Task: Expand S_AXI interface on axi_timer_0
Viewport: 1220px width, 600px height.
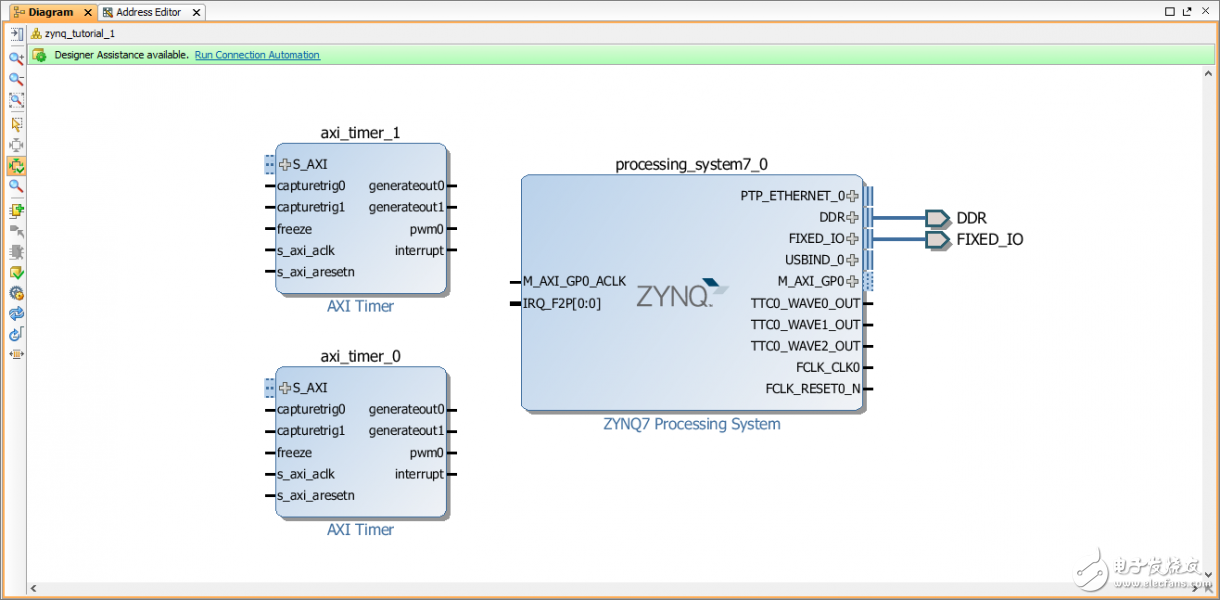Action: click(x=285, y=388)
